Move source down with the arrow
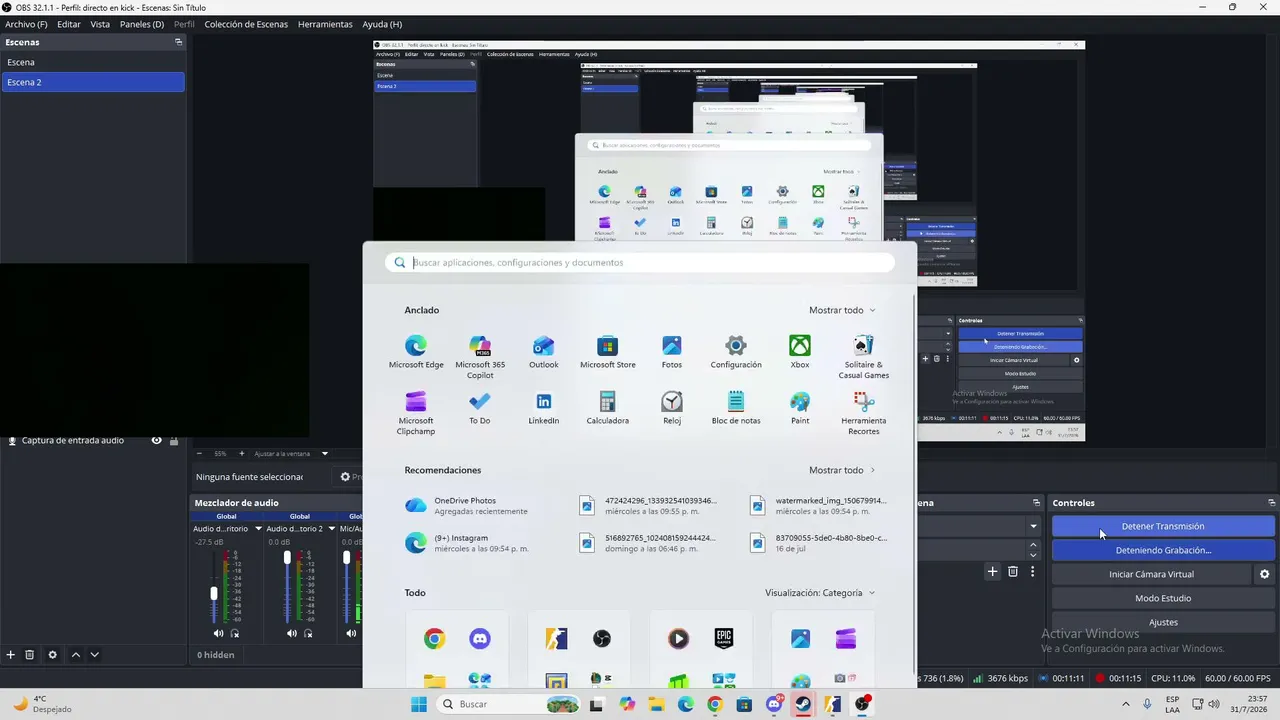Viewport: 1280px width, 720px height. (95, 655)
